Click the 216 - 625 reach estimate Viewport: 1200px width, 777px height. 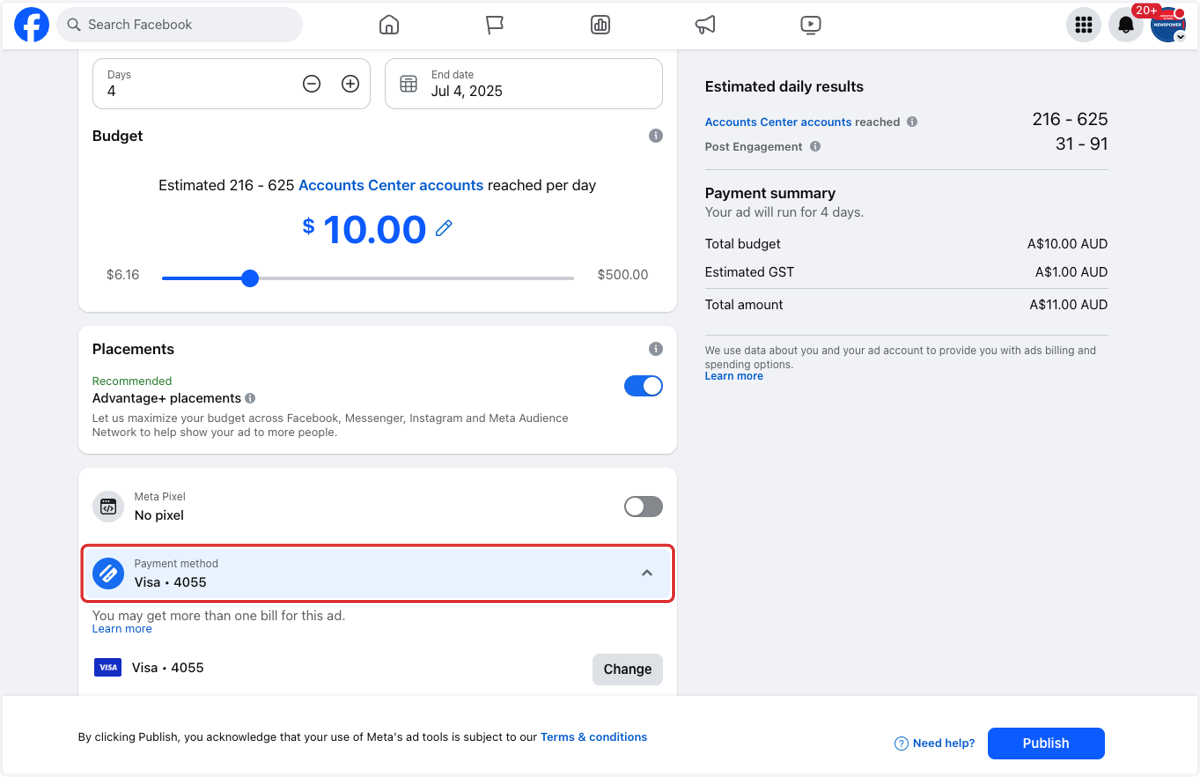tap(1070, 119)
